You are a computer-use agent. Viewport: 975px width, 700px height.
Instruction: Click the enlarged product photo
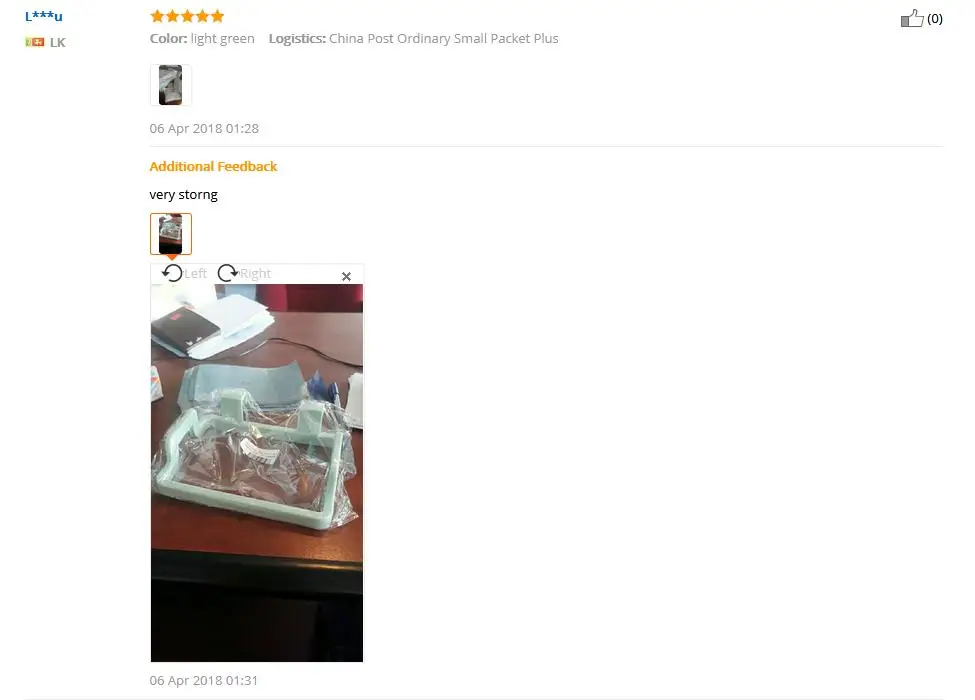[x=257, y=473]
